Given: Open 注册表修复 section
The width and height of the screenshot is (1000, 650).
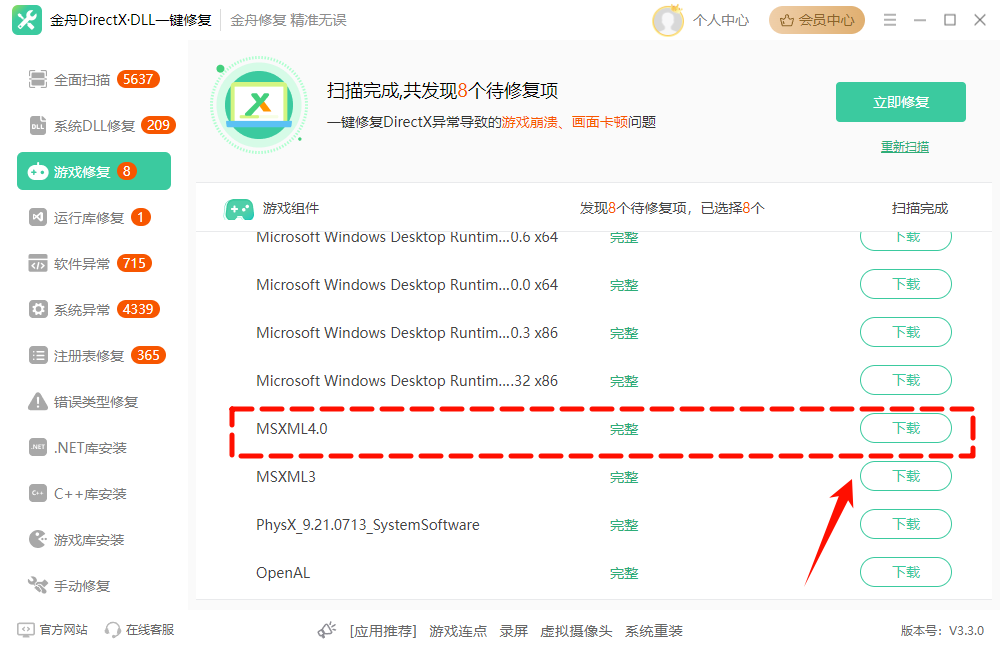Looking at the screenshot, I should point(94,355).
